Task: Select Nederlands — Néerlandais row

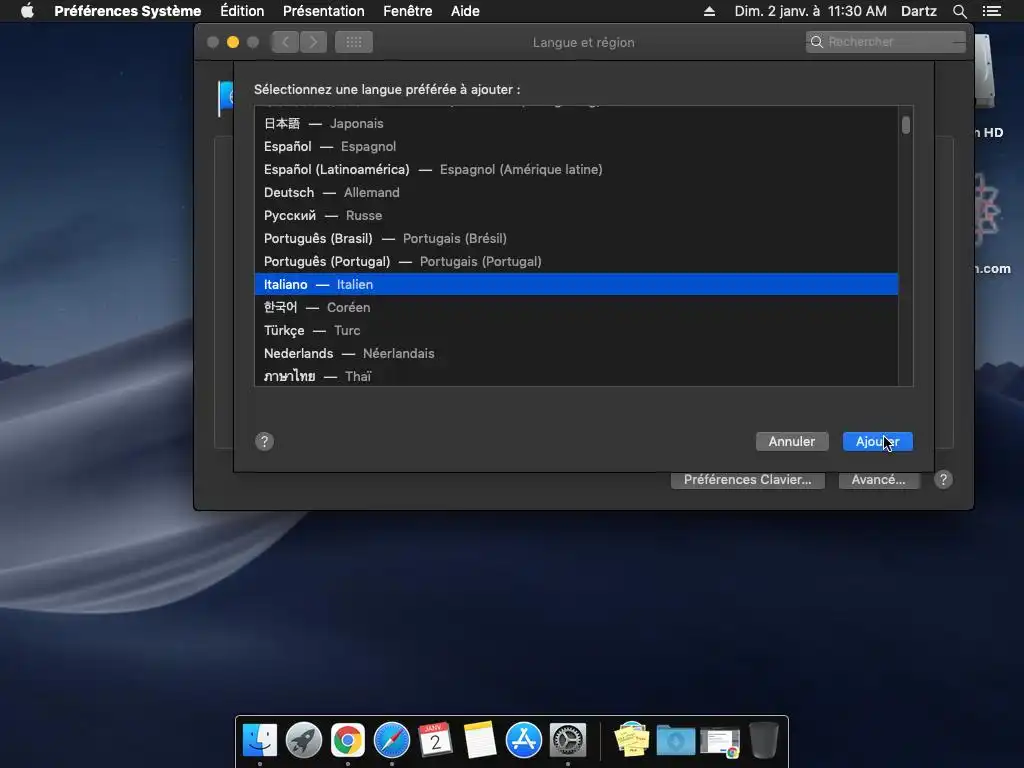Action: coord(576,353)
